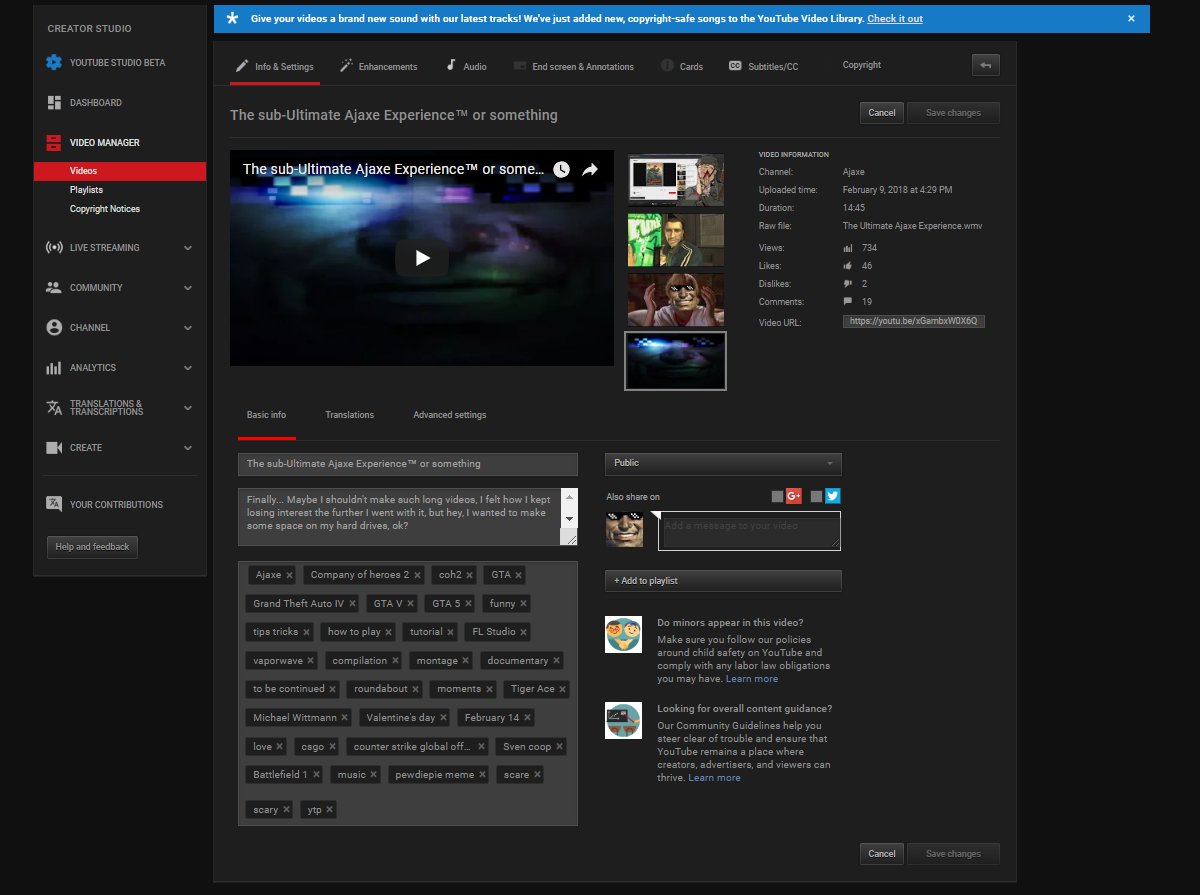Switch to the Translations sub-tab

[349, 415]
